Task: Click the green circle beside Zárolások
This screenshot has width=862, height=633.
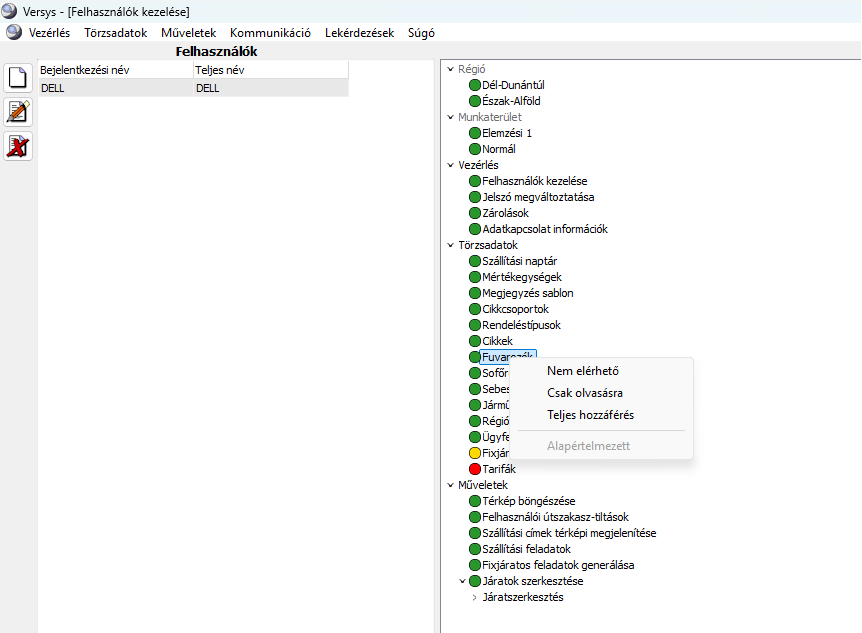Action: coord(475,213)
